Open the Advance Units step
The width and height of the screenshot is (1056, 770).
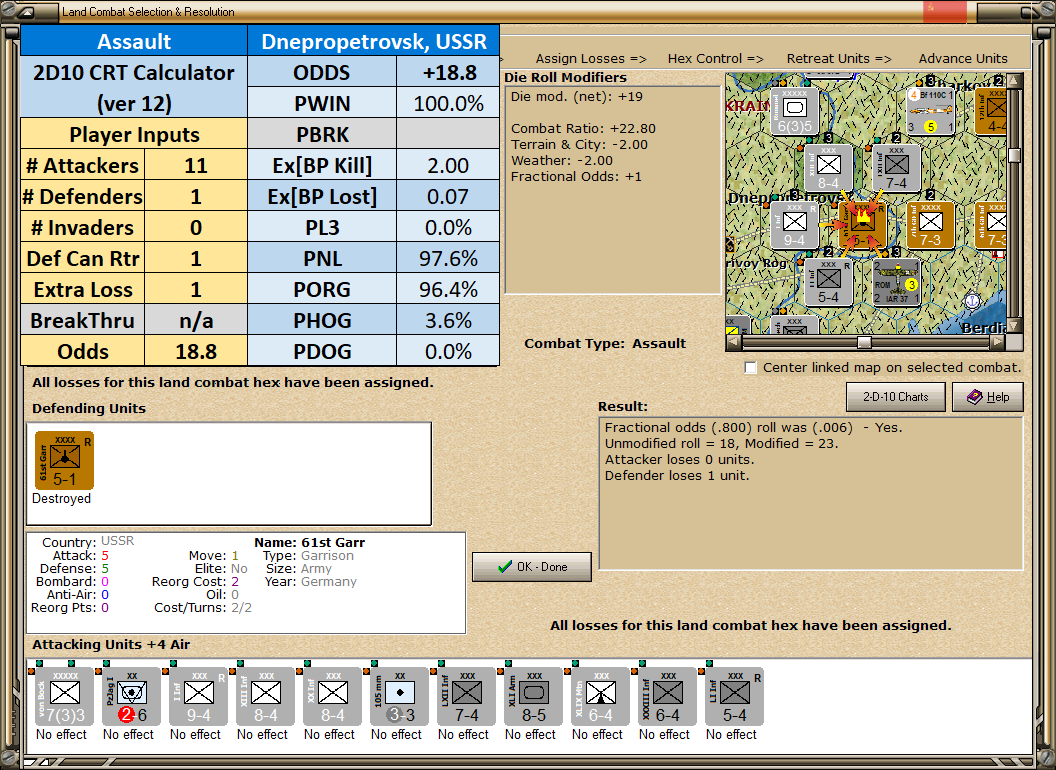coord(963,59)
